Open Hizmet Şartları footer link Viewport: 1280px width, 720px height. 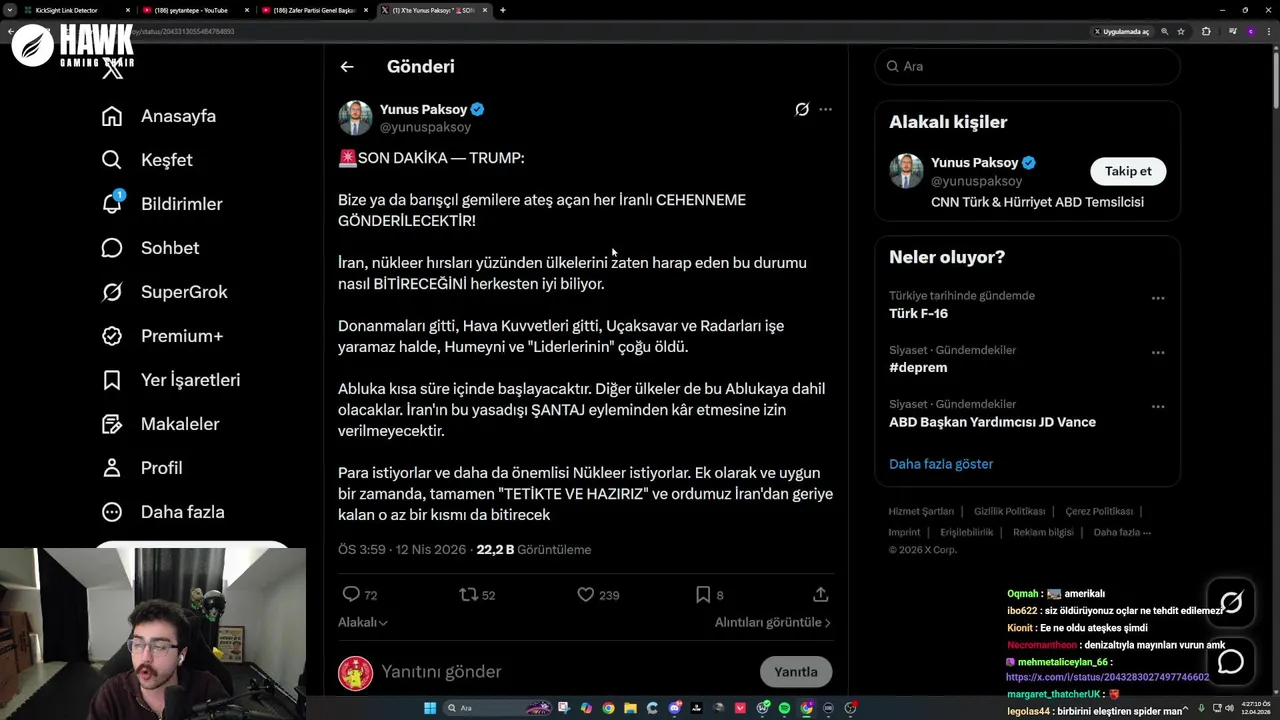[921, 511]
